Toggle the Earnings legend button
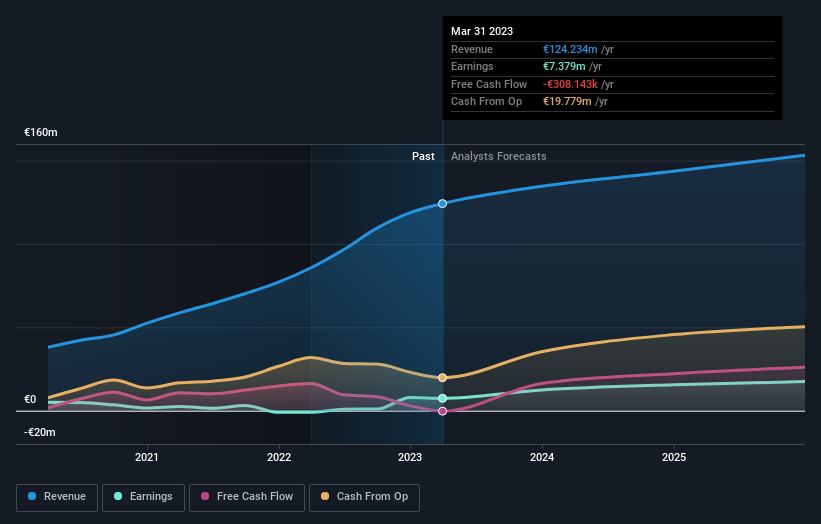This screenshot has height=524, width=821. point(143,497)
